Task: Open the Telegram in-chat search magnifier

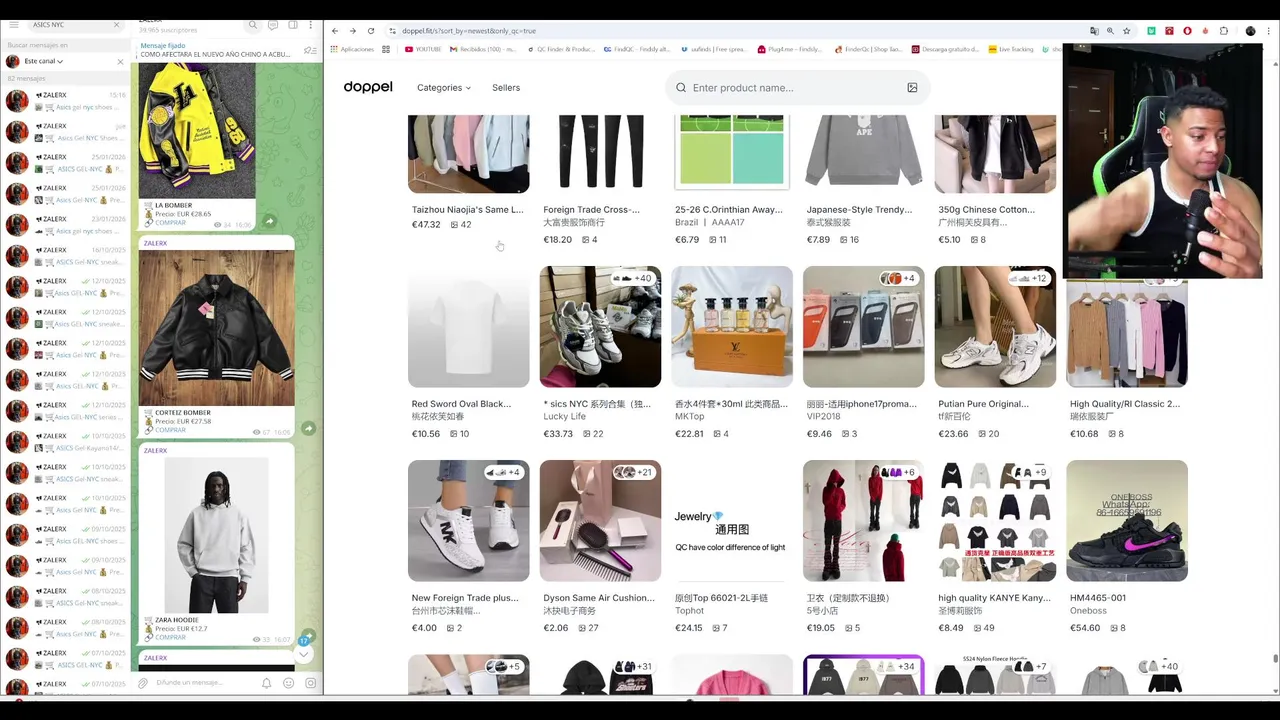Action: coord(253,25)
